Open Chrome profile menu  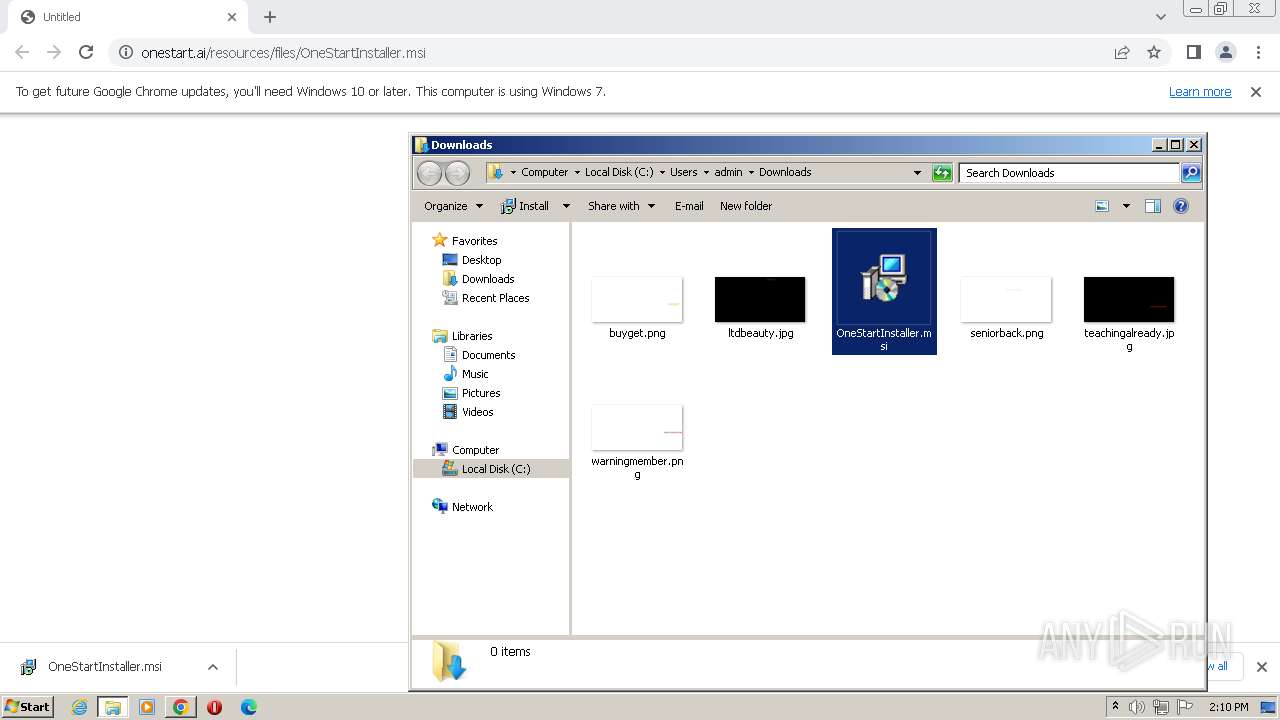pos(1225,52)
